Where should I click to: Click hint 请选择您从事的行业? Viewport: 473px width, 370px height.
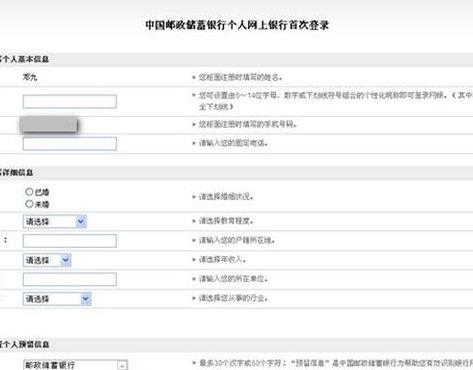coord(233,298)
